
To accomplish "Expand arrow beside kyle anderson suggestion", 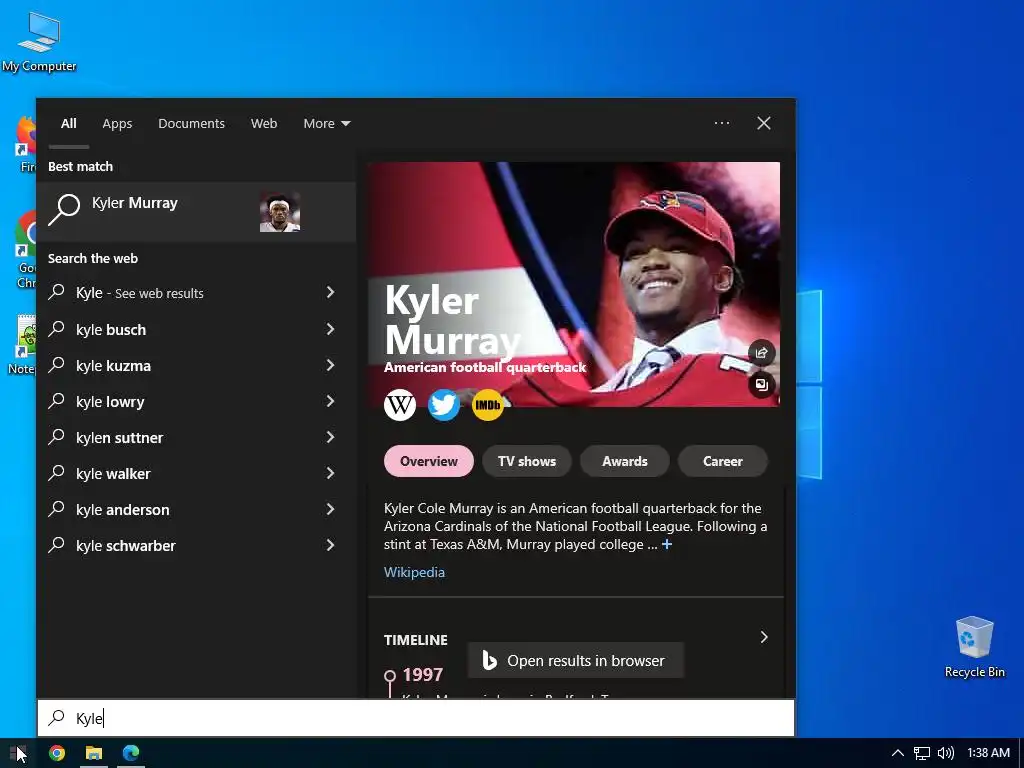I will (330, 509).
